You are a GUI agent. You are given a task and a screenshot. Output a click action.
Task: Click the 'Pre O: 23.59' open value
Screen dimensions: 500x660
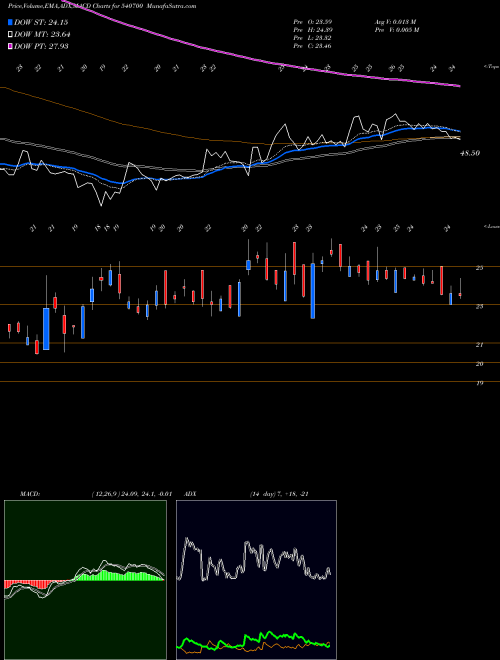point(312,22)
